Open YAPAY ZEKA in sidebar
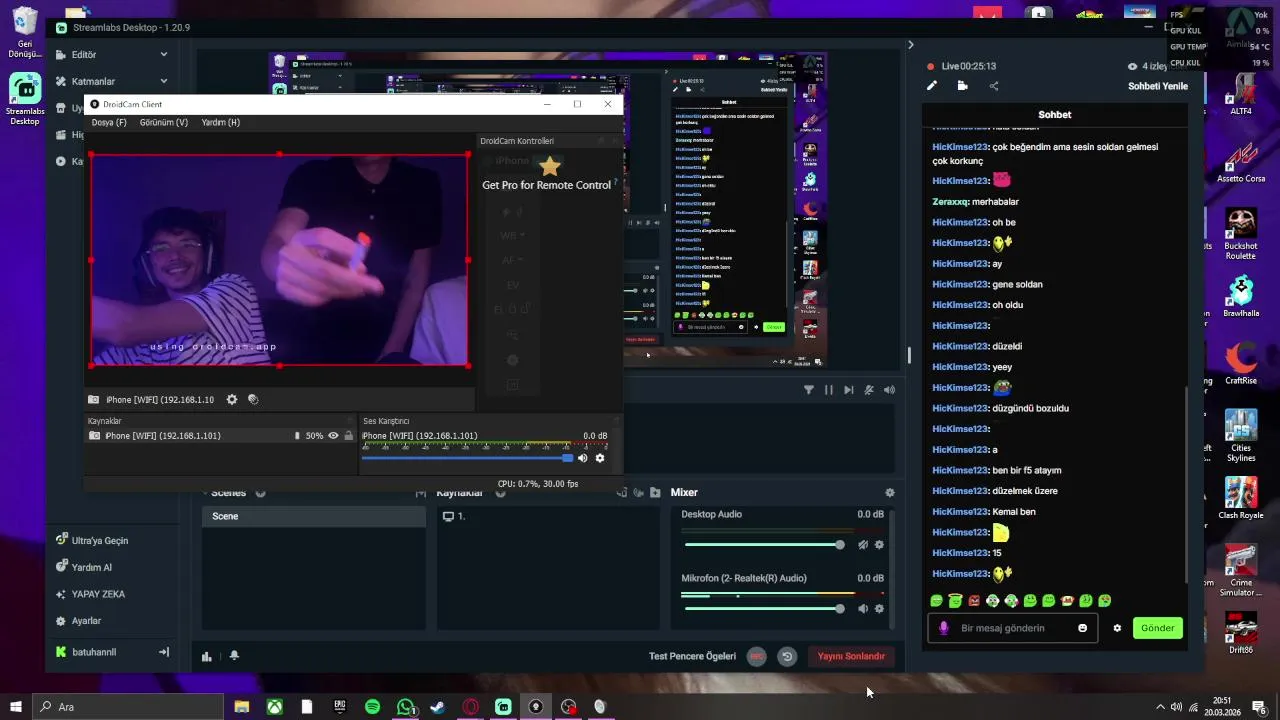 point(91,594)
